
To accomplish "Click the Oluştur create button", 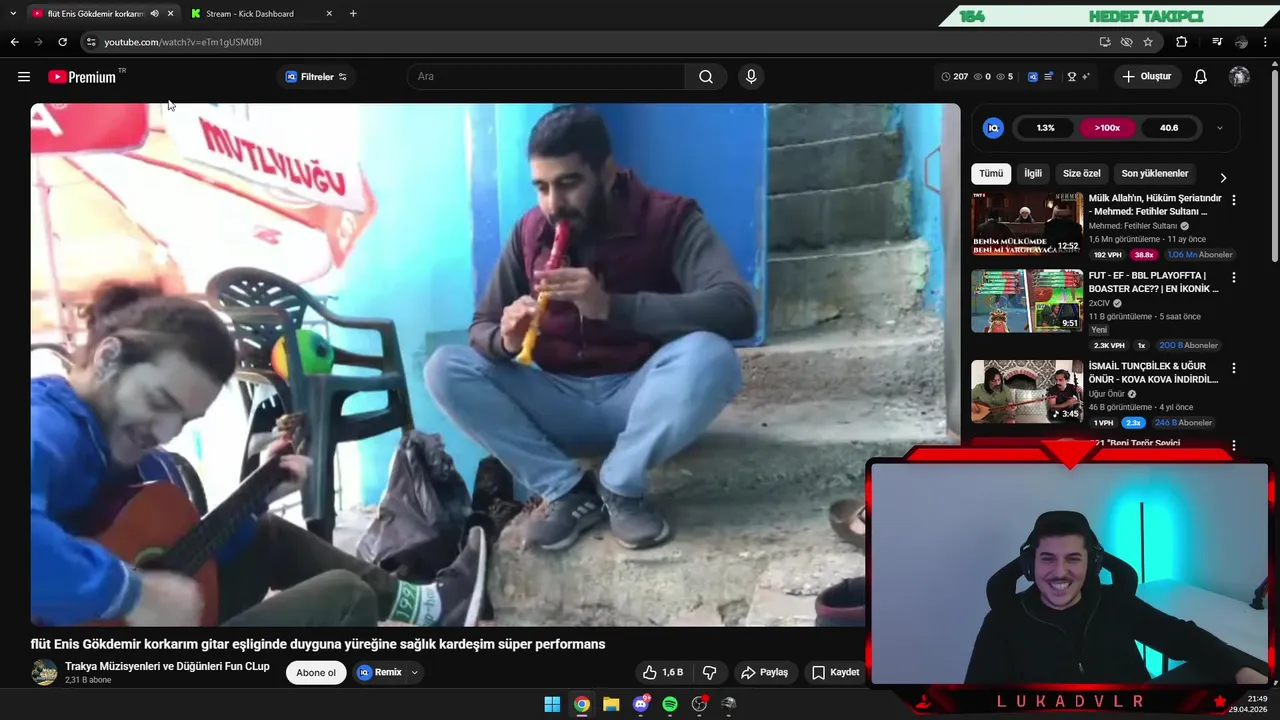I will 1147,77.
